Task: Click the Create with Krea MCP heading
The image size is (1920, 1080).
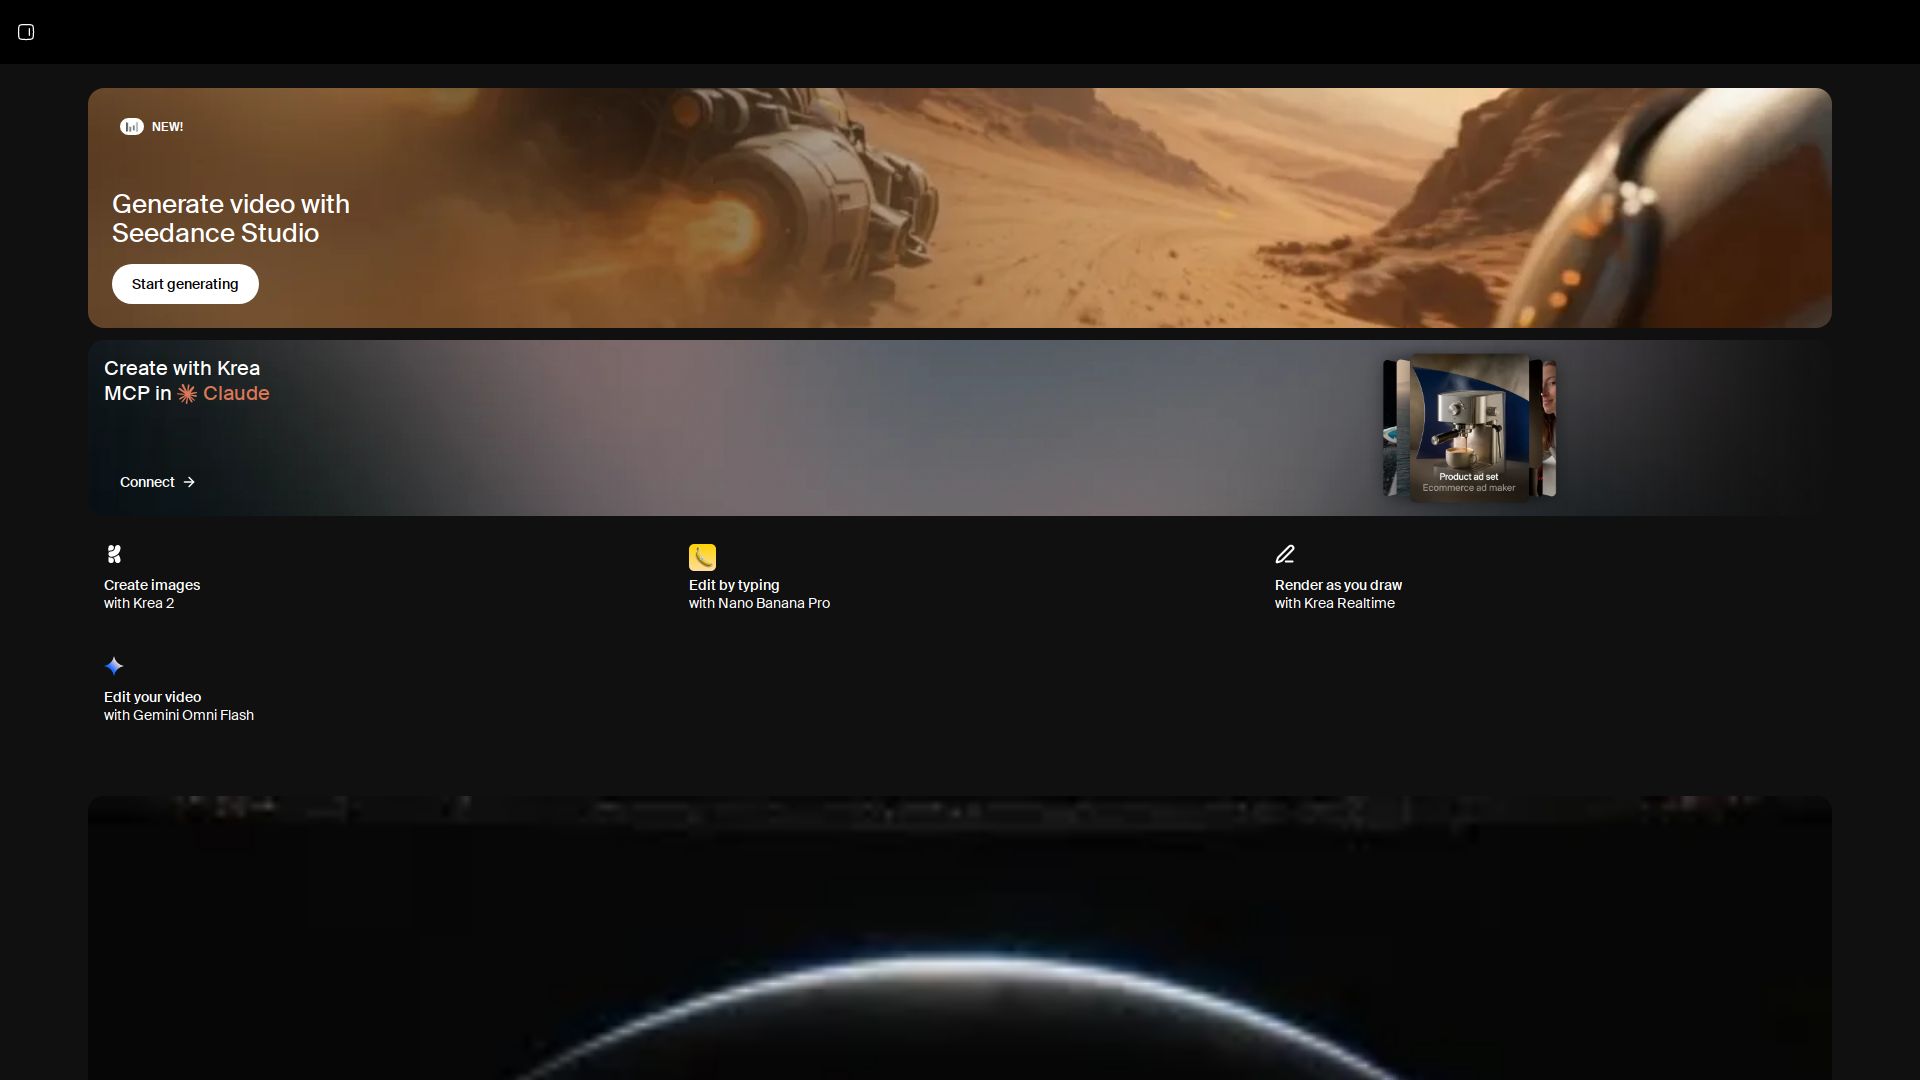Action: [x=187, y=381]
